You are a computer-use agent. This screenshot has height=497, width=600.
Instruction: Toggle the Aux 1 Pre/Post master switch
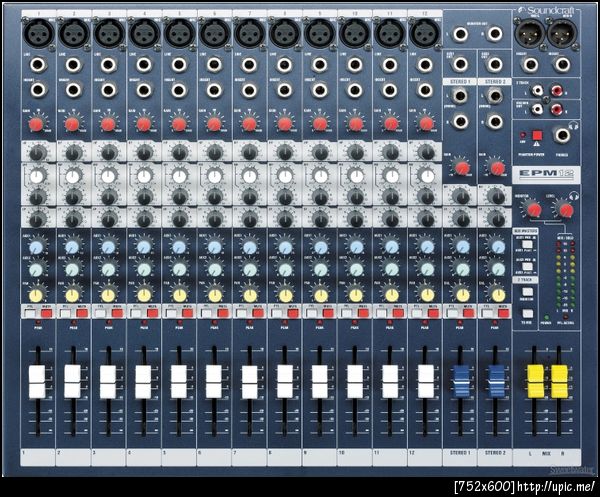(527, 244)
